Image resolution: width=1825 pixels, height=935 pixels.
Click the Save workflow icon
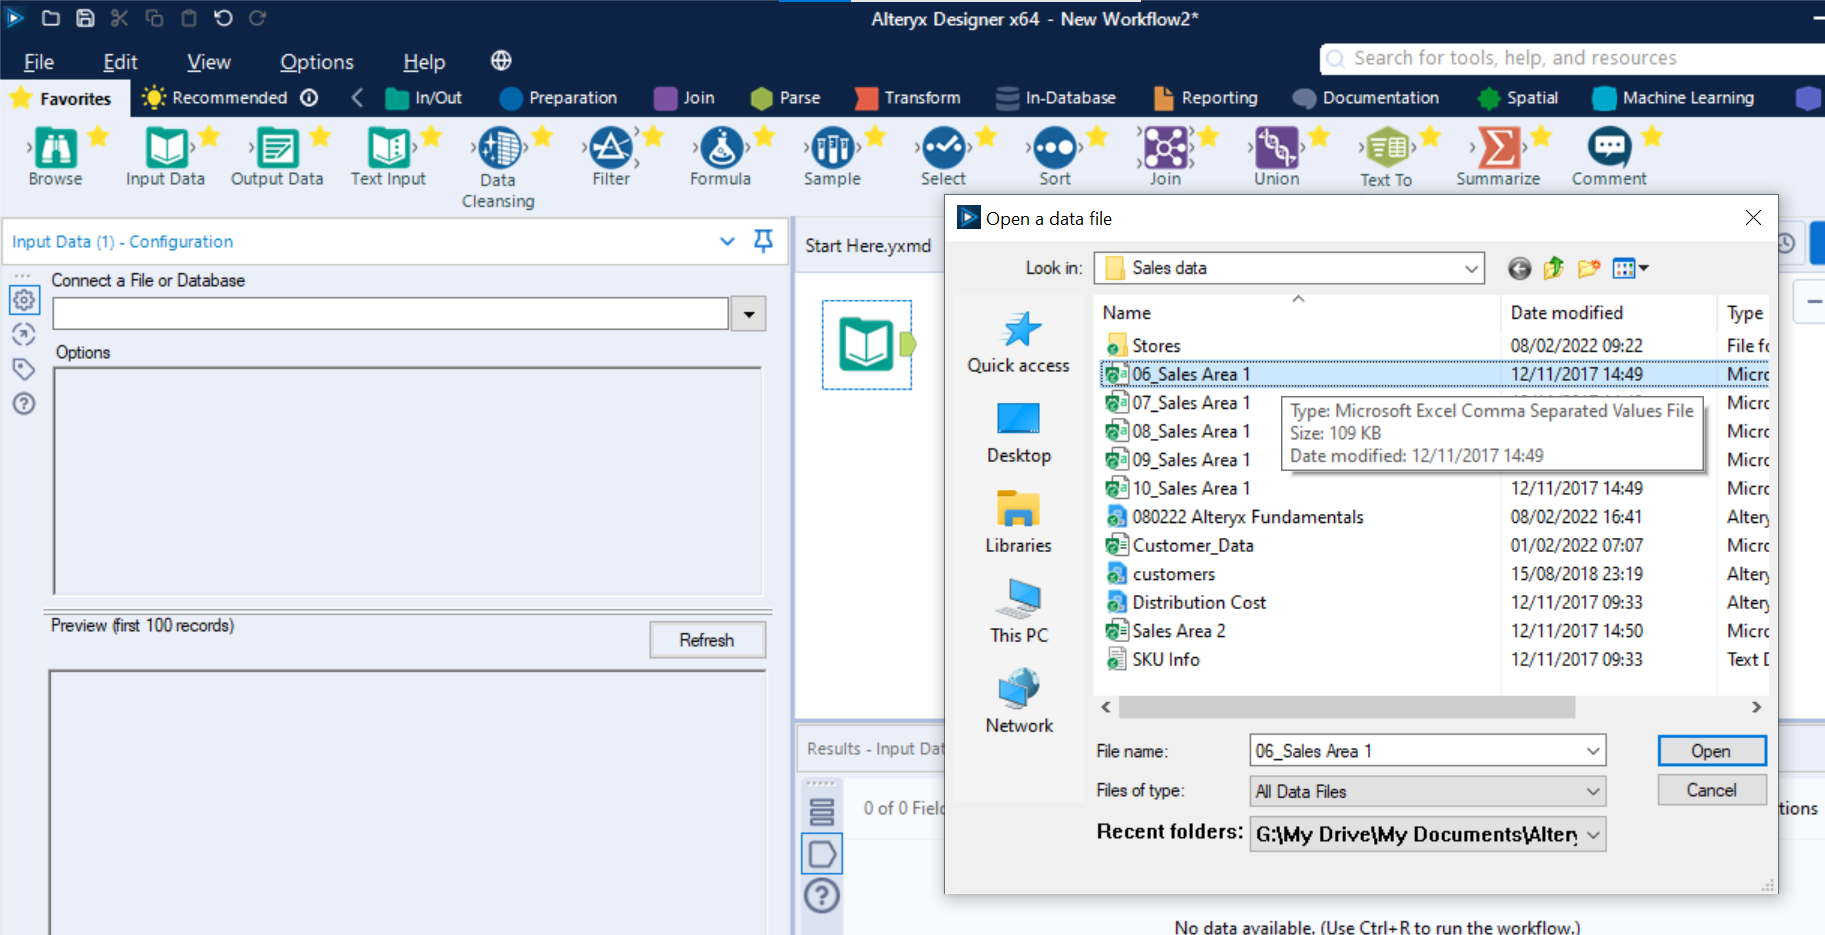[85, 18]
